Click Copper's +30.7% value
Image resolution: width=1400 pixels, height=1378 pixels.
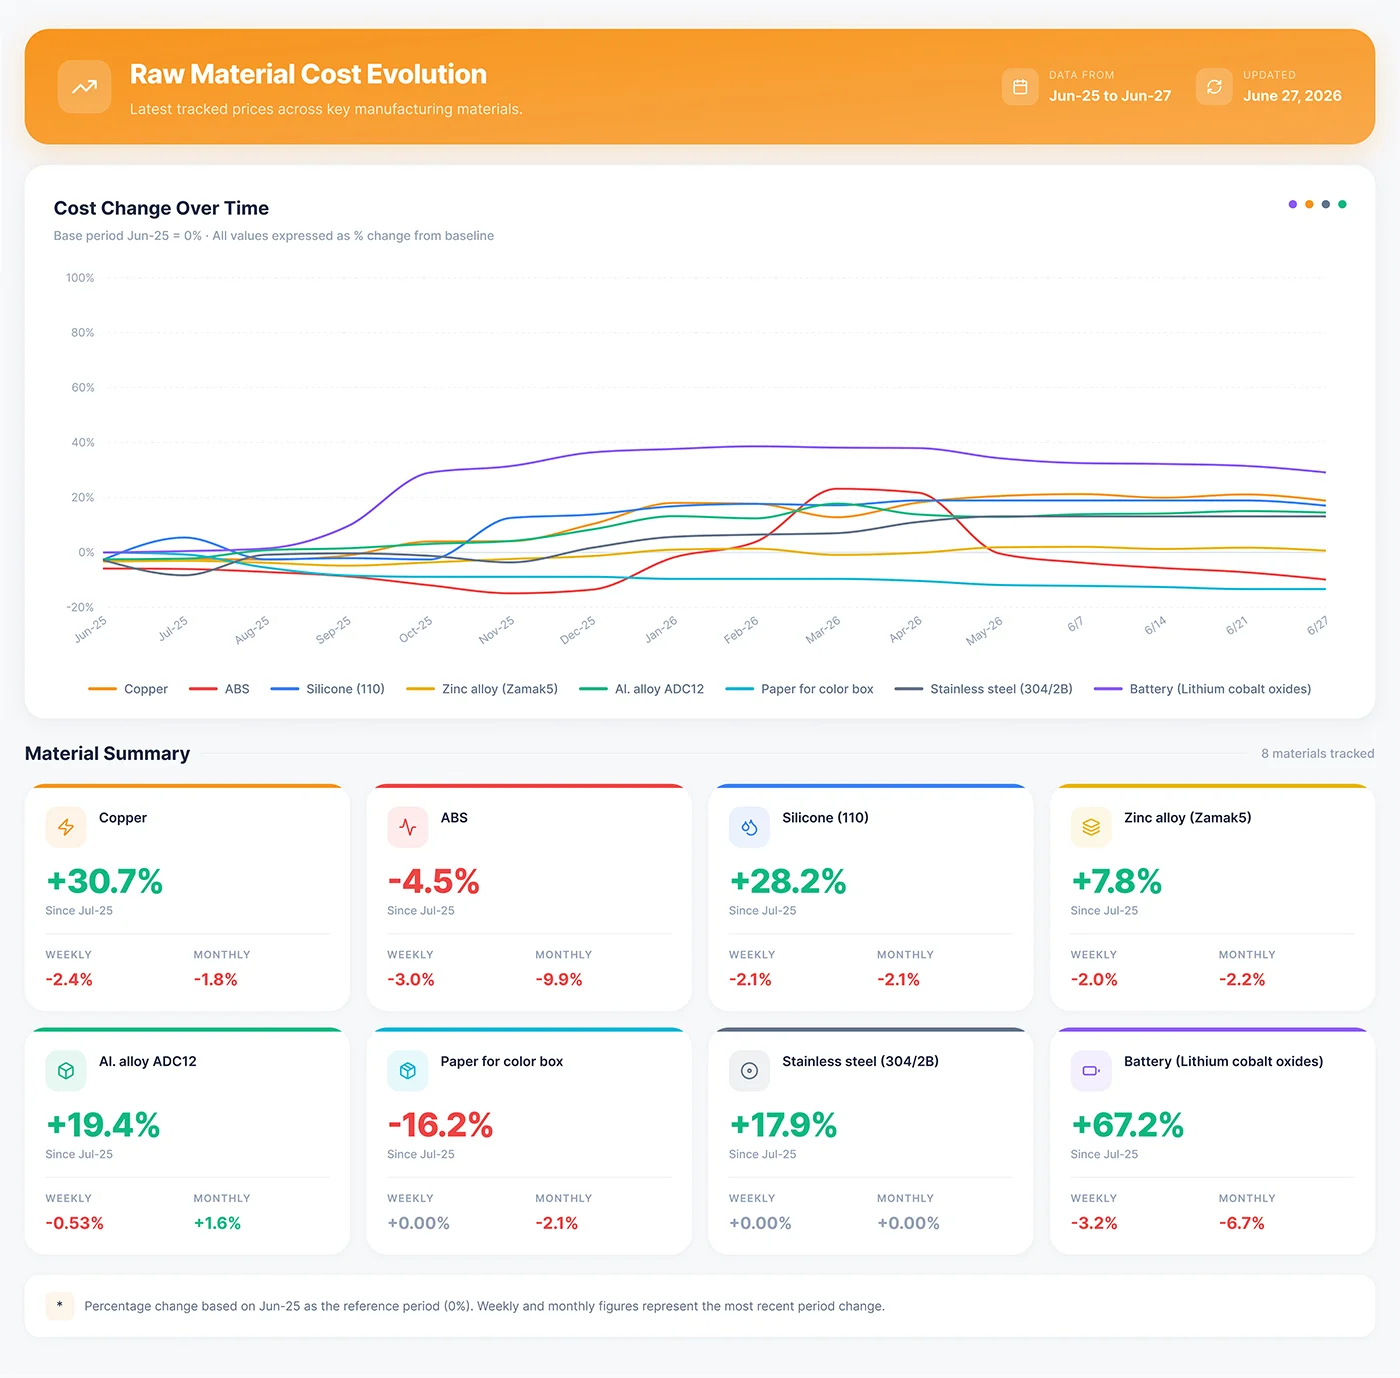[x=105, y=881]
